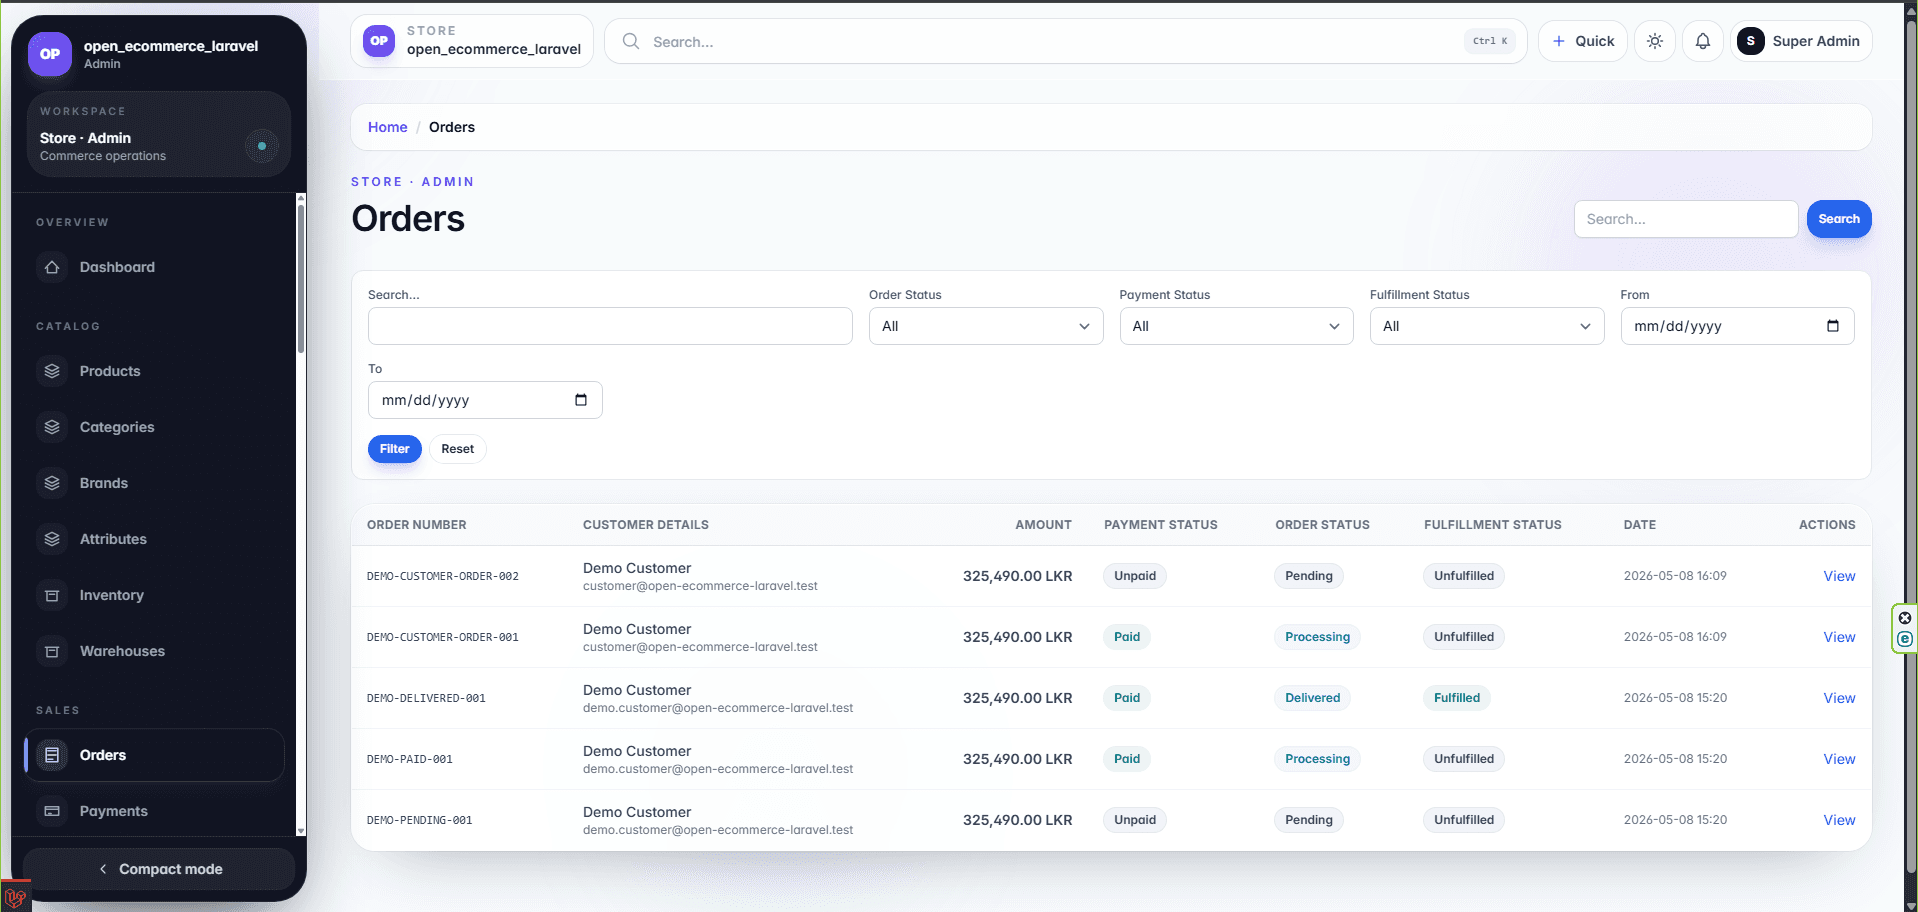Click the Laravel debug bar icon at bottom-left corner
The height and width of the screenshot is (912, 1918).
15,896
